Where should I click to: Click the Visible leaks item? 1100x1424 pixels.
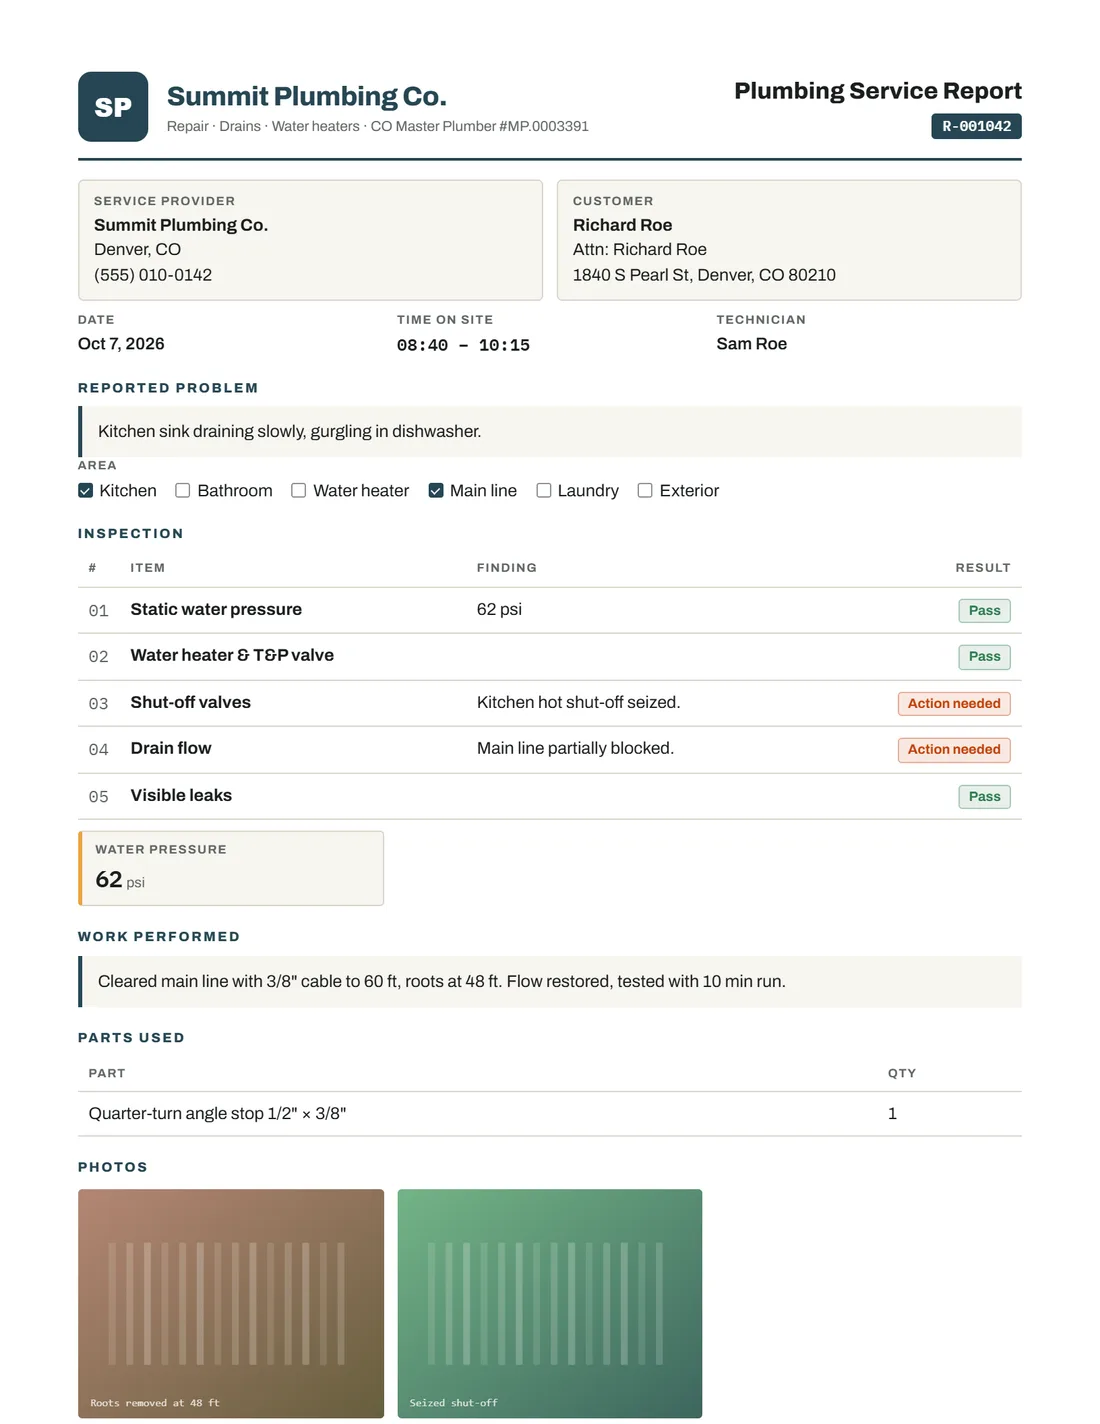pyautogui.click(x=181, y=796)
